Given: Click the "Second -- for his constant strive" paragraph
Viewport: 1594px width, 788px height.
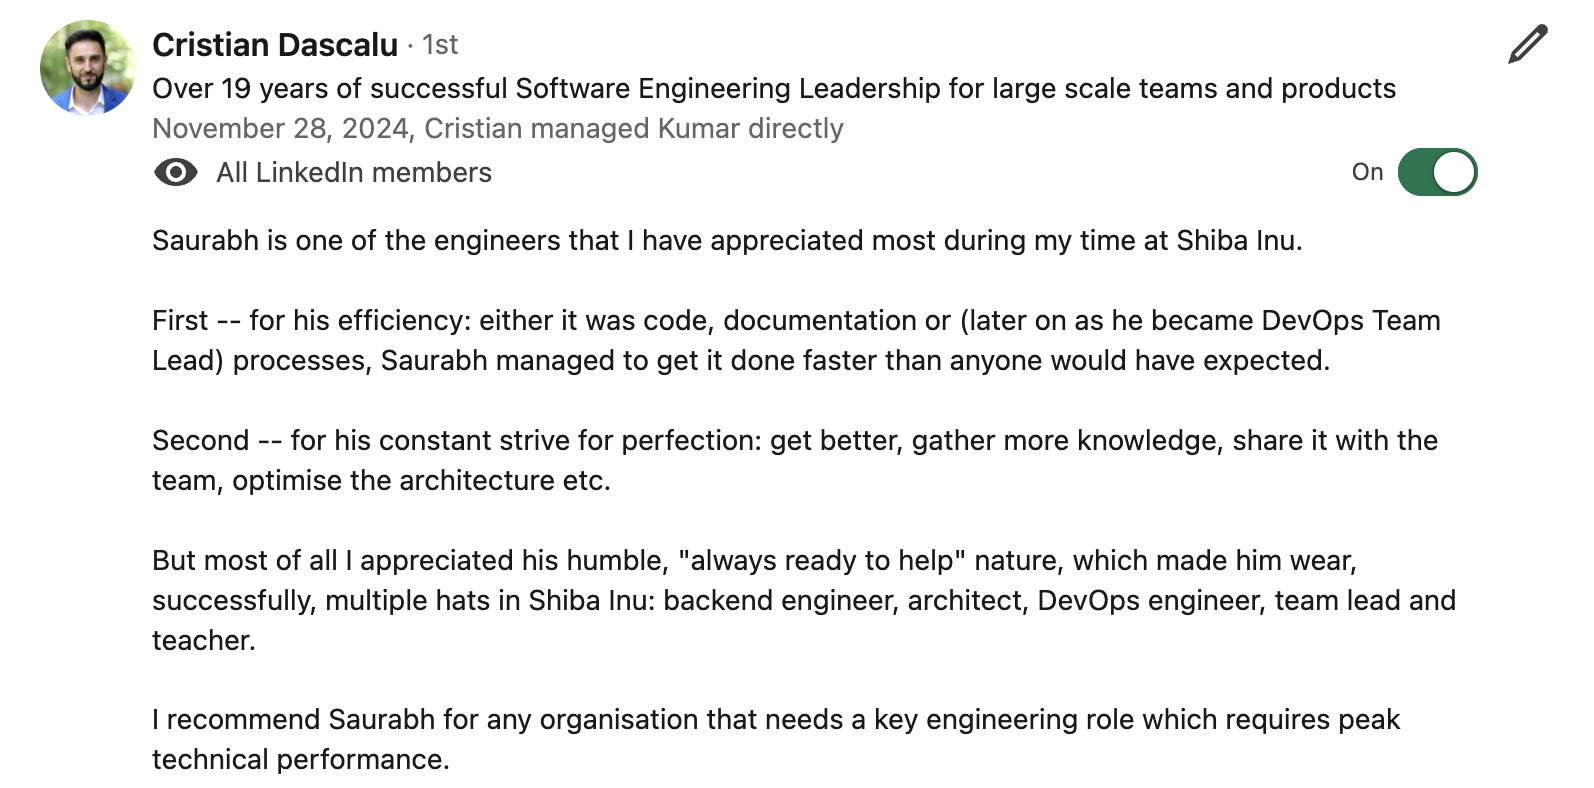Looking at the screenshot, I should (795, 461).
